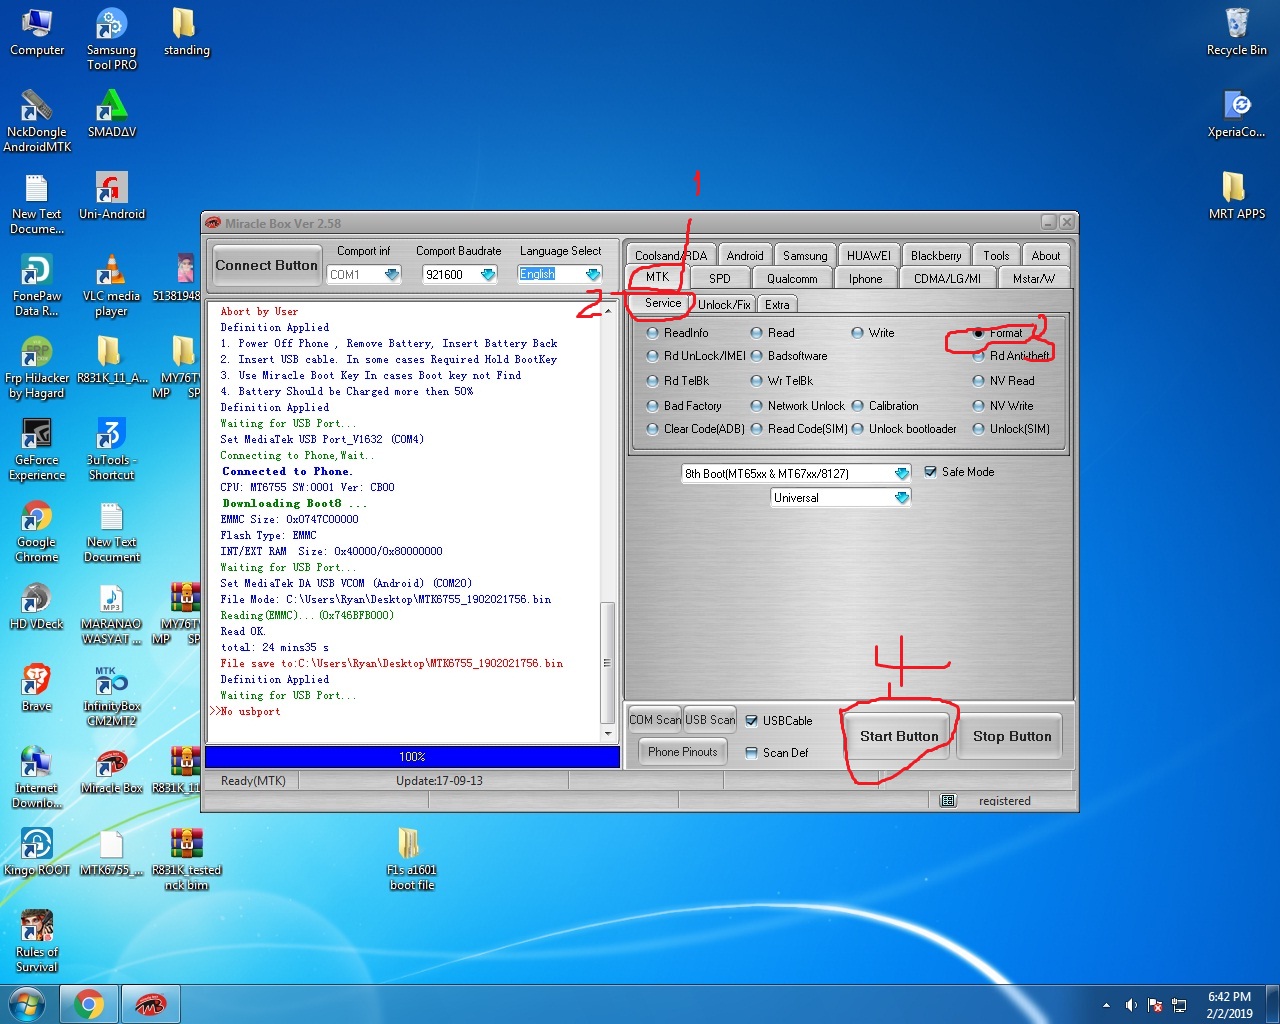Viewport: 1280px width, 1024px height.
Task: Open the Recycle Bin
Action: coord(1236,32)
